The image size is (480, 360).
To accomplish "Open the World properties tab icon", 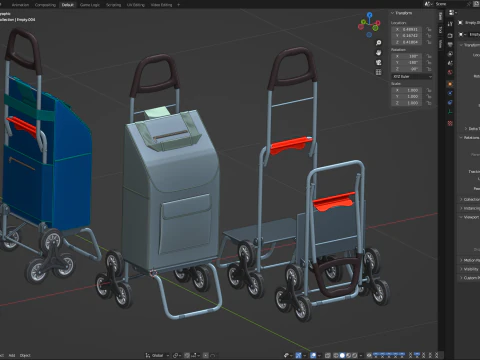I will pyautogui.click(x=450, y=72).
